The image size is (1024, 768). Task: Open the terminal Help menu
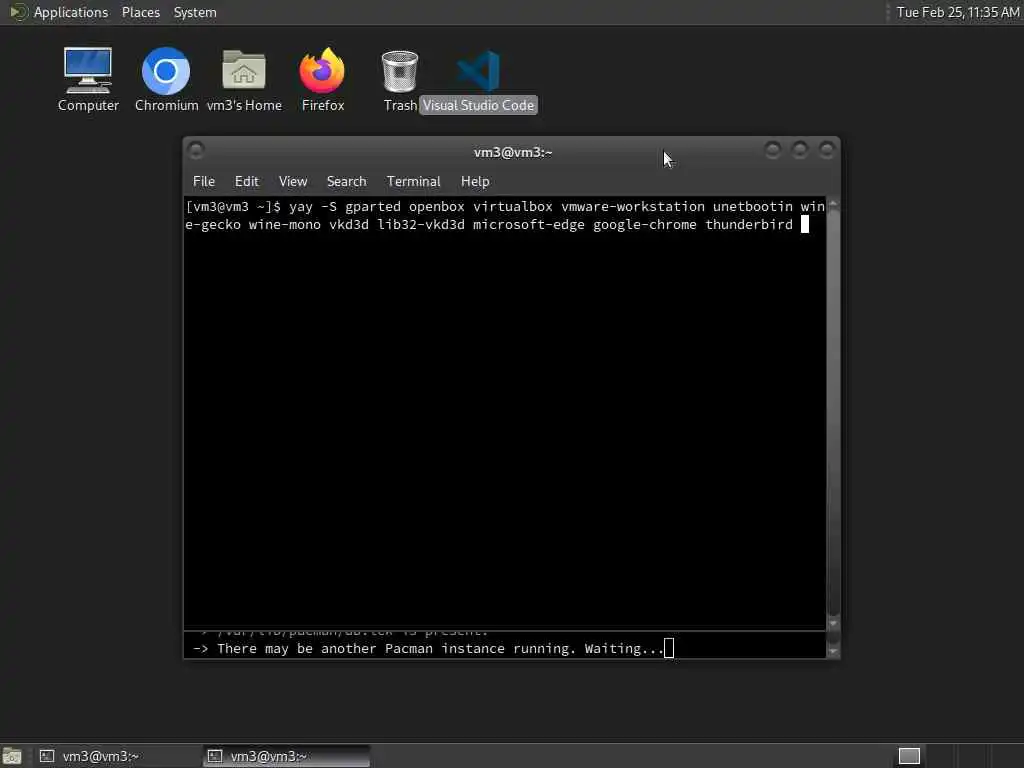point(475,182)
